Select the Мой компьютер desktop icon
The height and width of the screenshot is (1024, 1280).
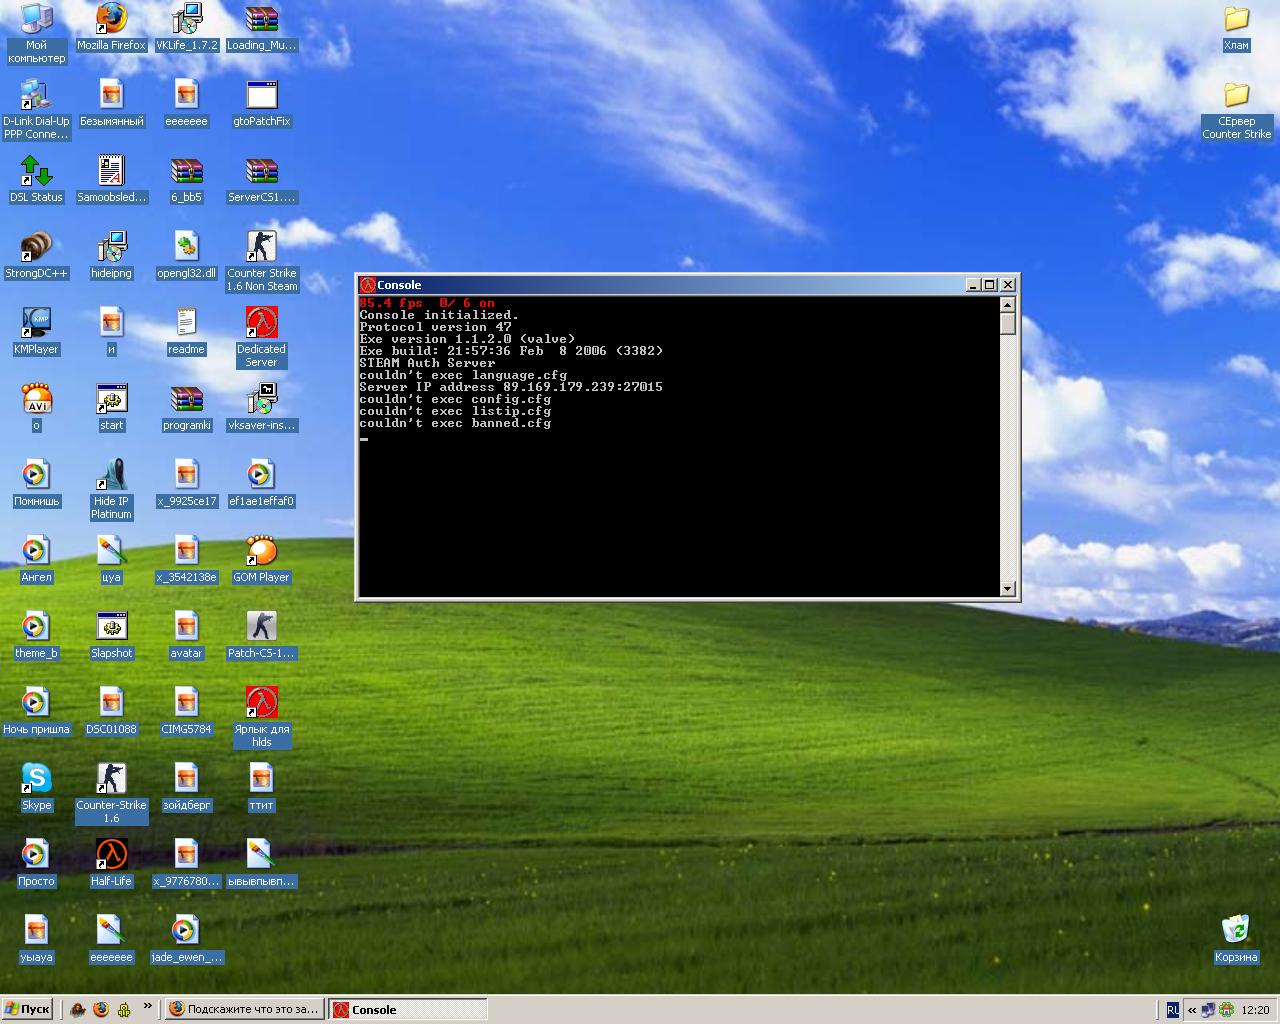pyautogui.click(x=36, y=33)
